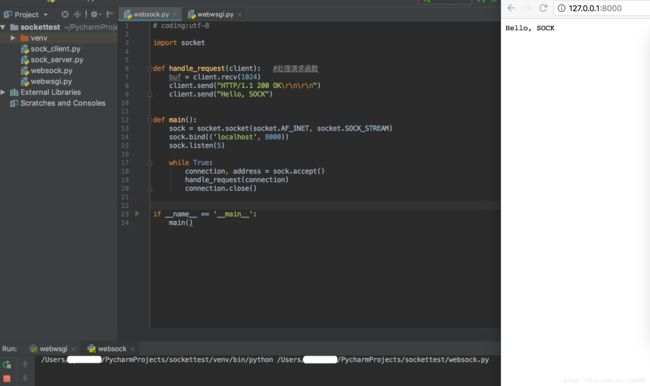Switch to the websock run tab
The width and height of the screenshot is (650, 386).
(x=112, y=349)
